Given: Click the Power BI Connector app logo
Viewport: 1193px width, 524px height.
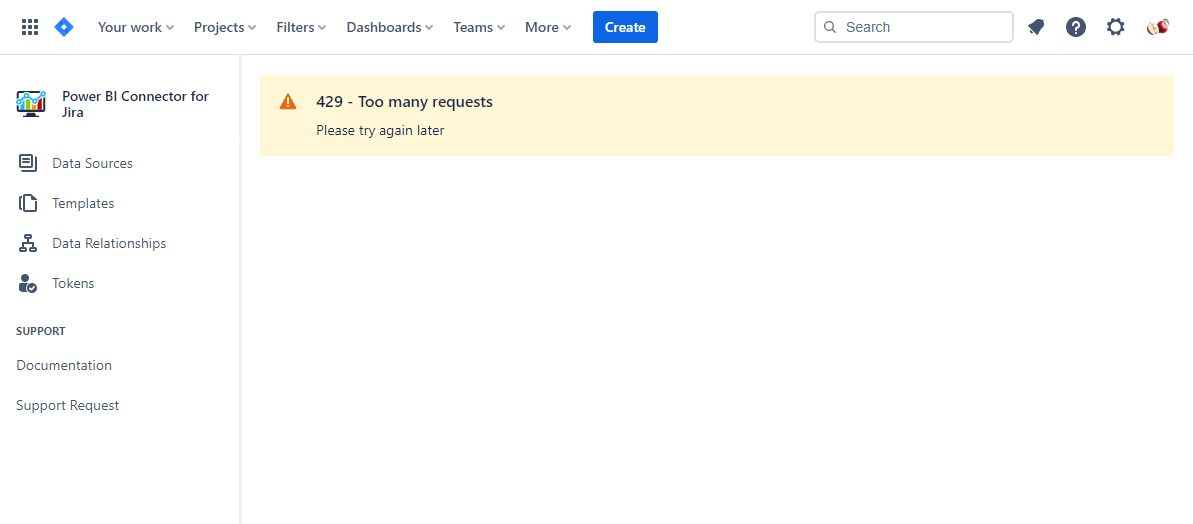Looking at the screenshot, I should pos(31,103).
